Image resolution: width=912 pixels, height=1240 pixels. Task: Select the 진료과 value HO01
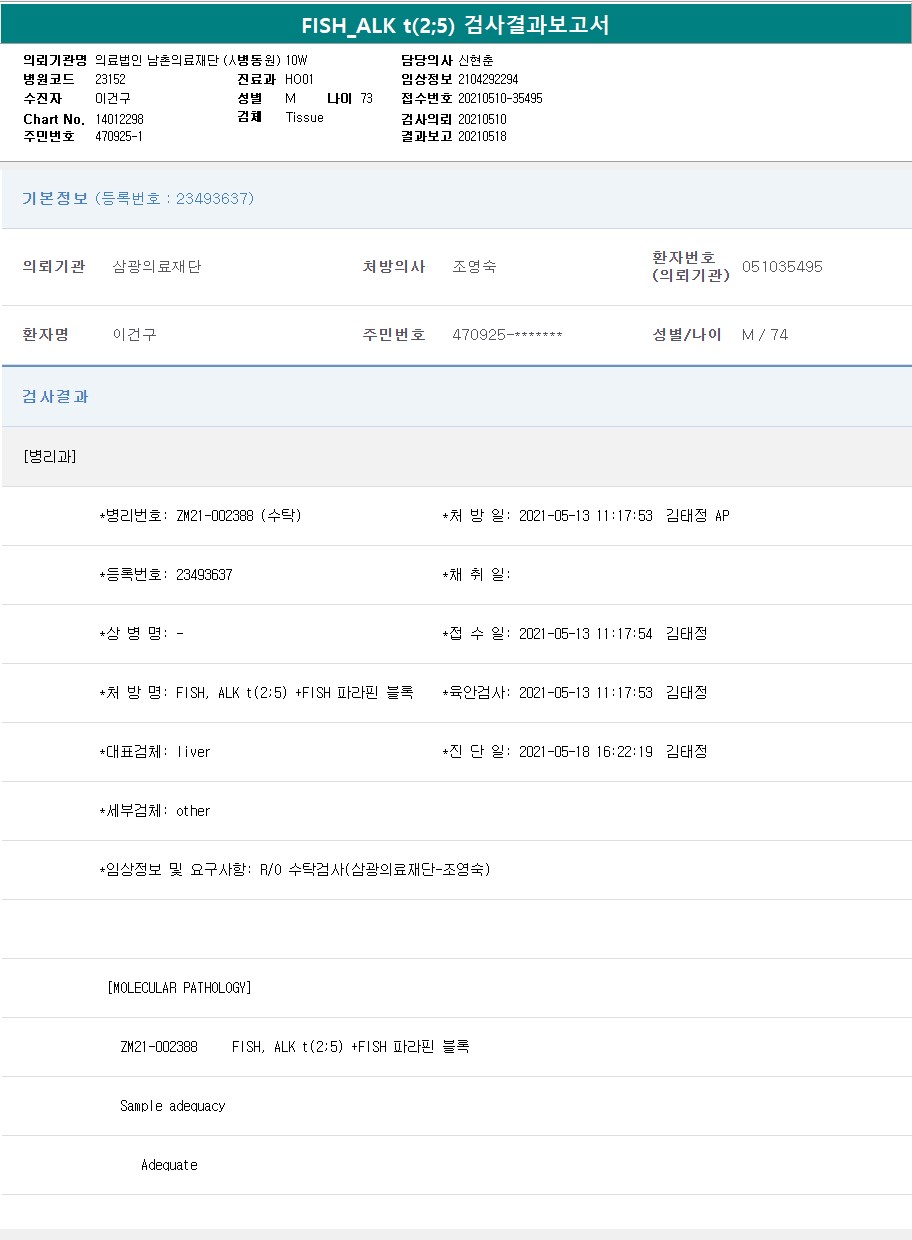click(299, 79)
